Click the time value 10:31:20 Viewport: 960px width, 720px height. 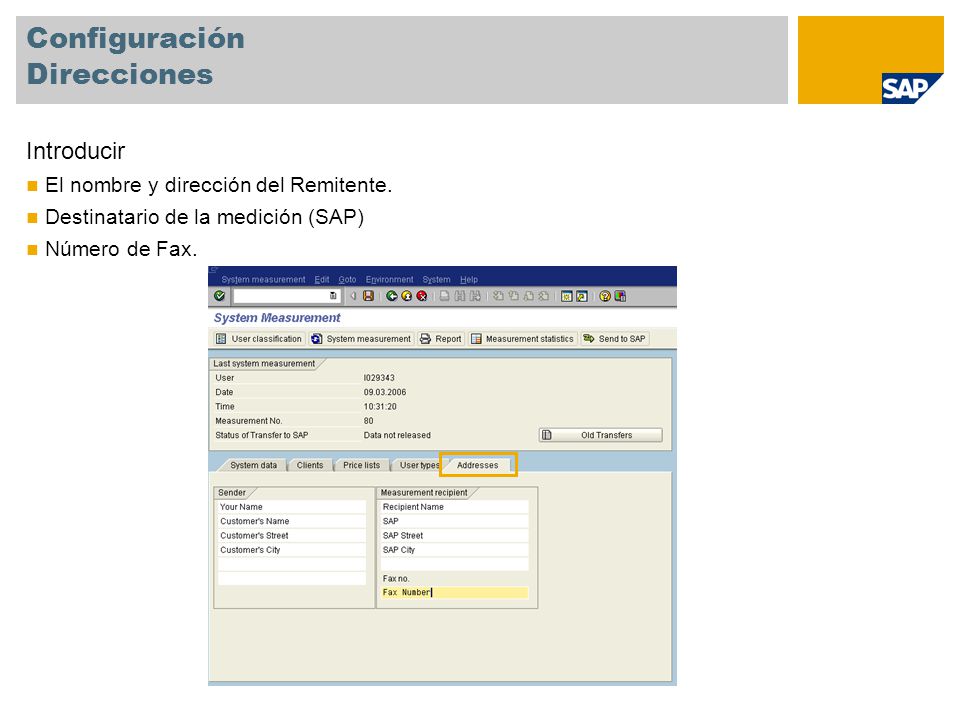[380, 407]
